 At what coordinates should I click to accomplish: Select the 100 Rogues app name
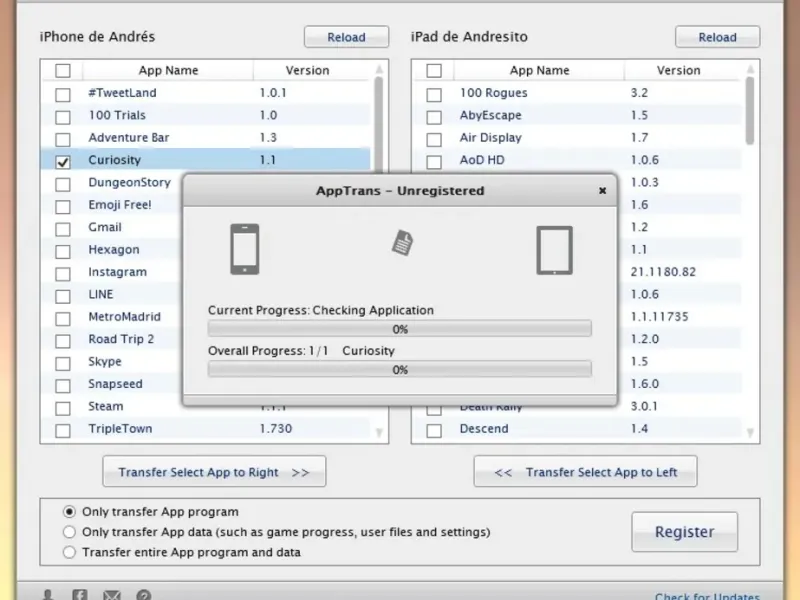click(493, 92)
